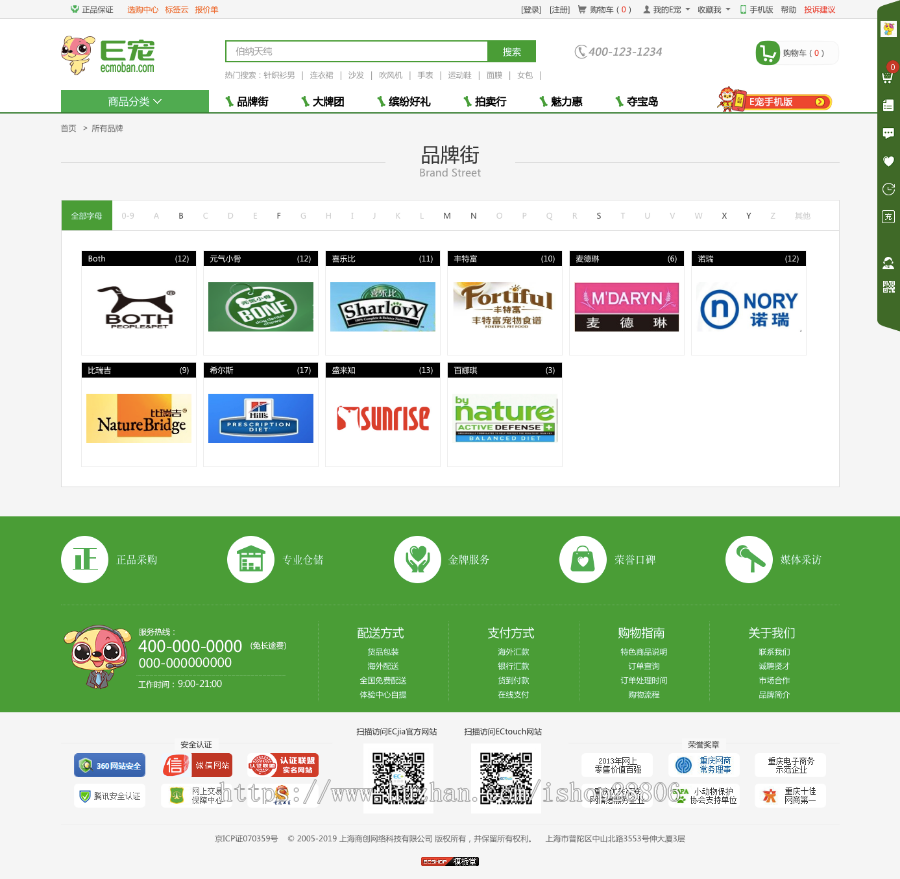Open the Sharlovy brand card
Screen dimensions: 900x879
(383, 303)
